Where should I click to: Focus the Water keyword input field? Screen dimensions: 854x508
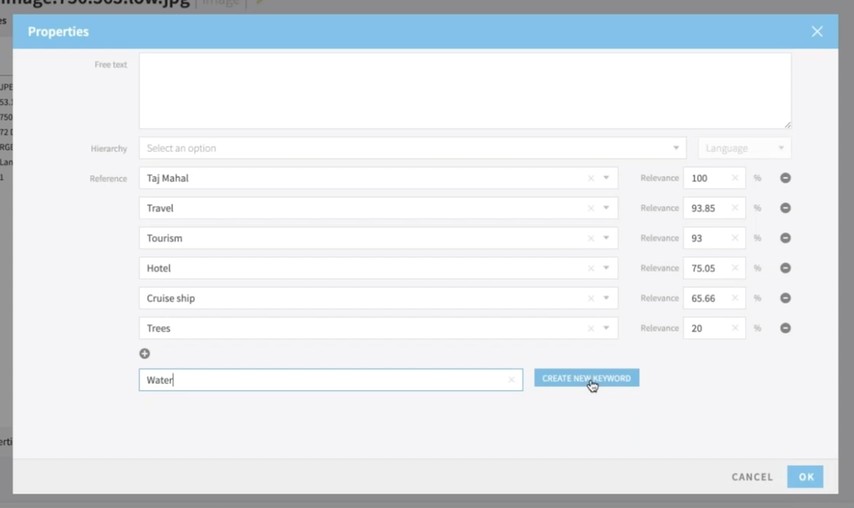tap(331, 380)
